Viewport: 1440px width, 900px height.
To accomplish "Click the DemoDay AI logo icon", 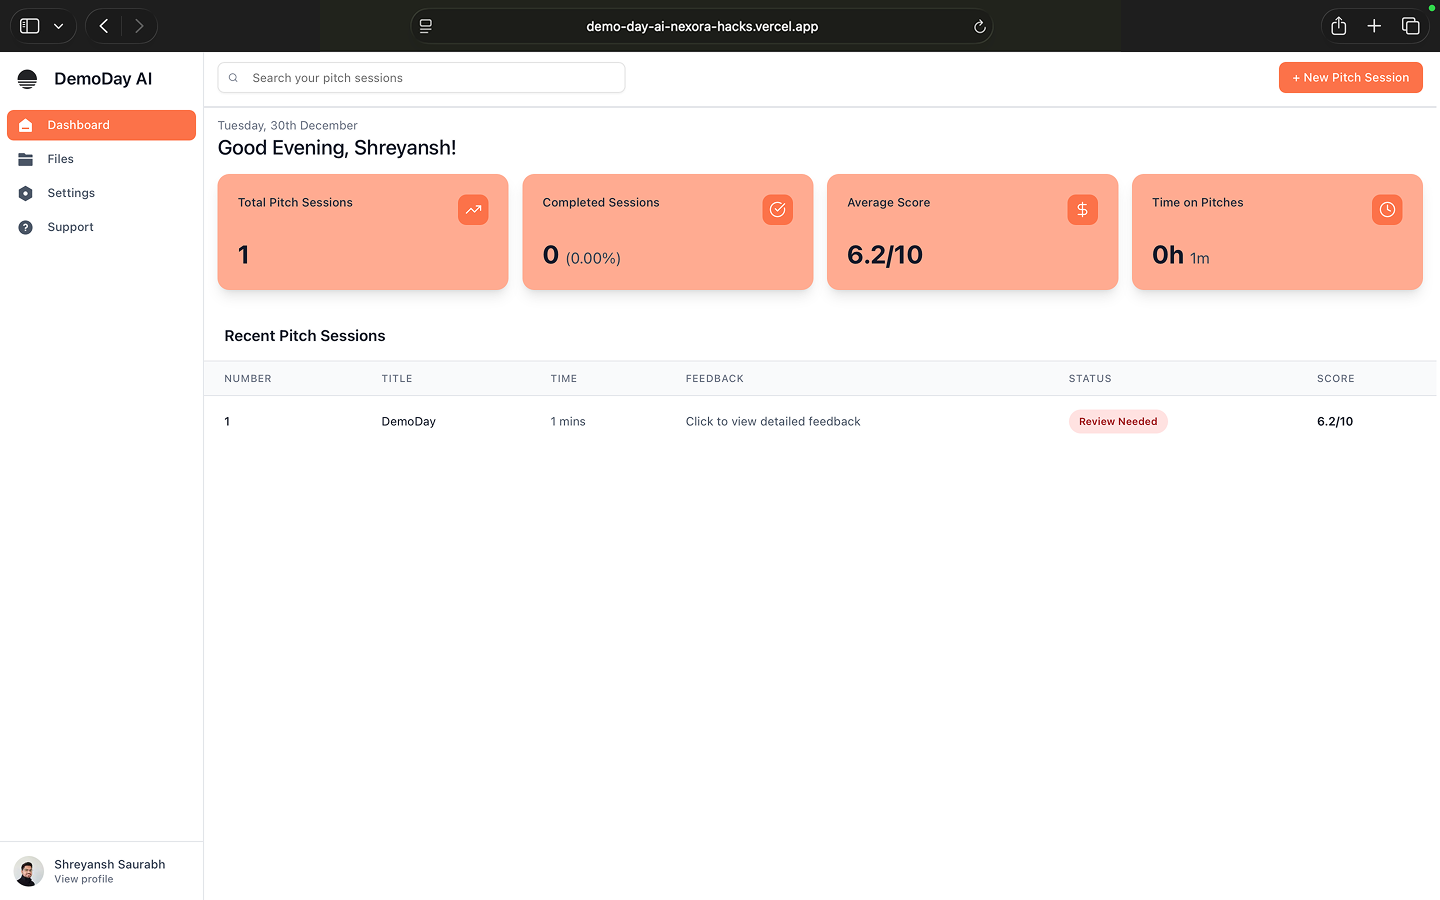I will pyautogui.click(x=27, y=79).
